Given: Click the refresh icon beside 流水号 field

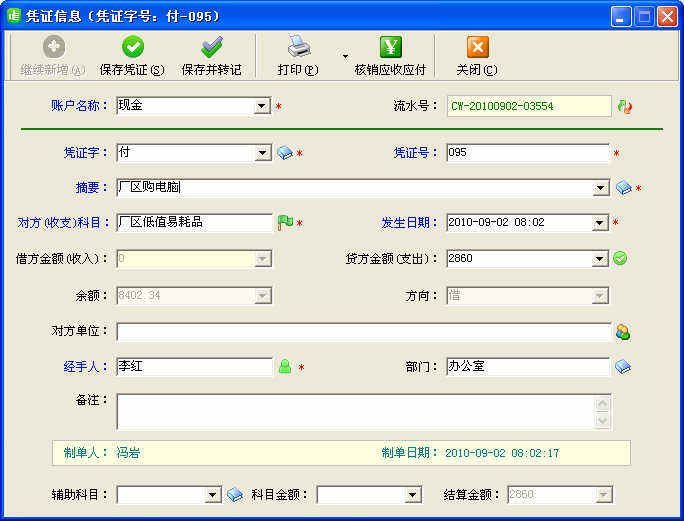Looking at the screenshot, I should [x=625, y=106].
